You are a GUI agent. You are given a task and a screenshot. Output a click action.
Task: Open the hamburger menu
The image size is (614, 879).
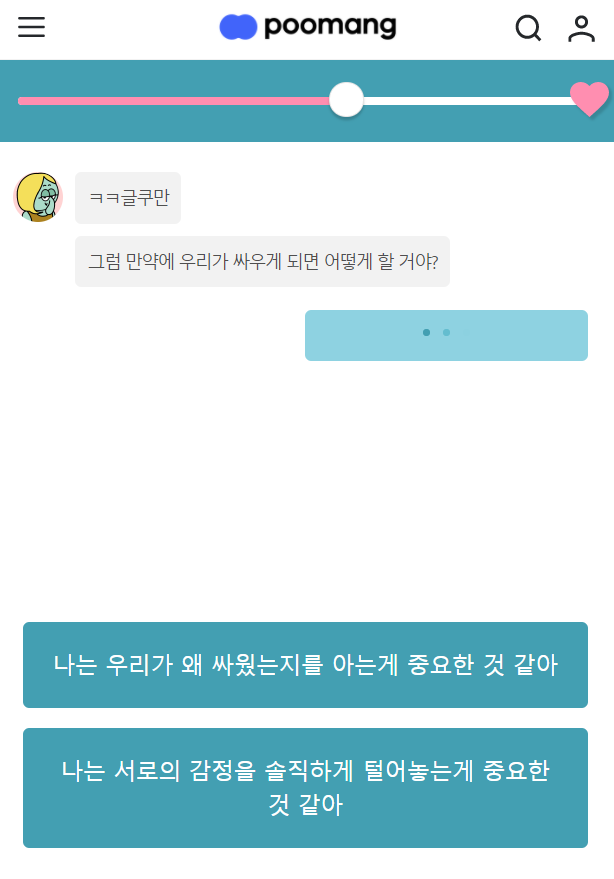coord(31,27)
